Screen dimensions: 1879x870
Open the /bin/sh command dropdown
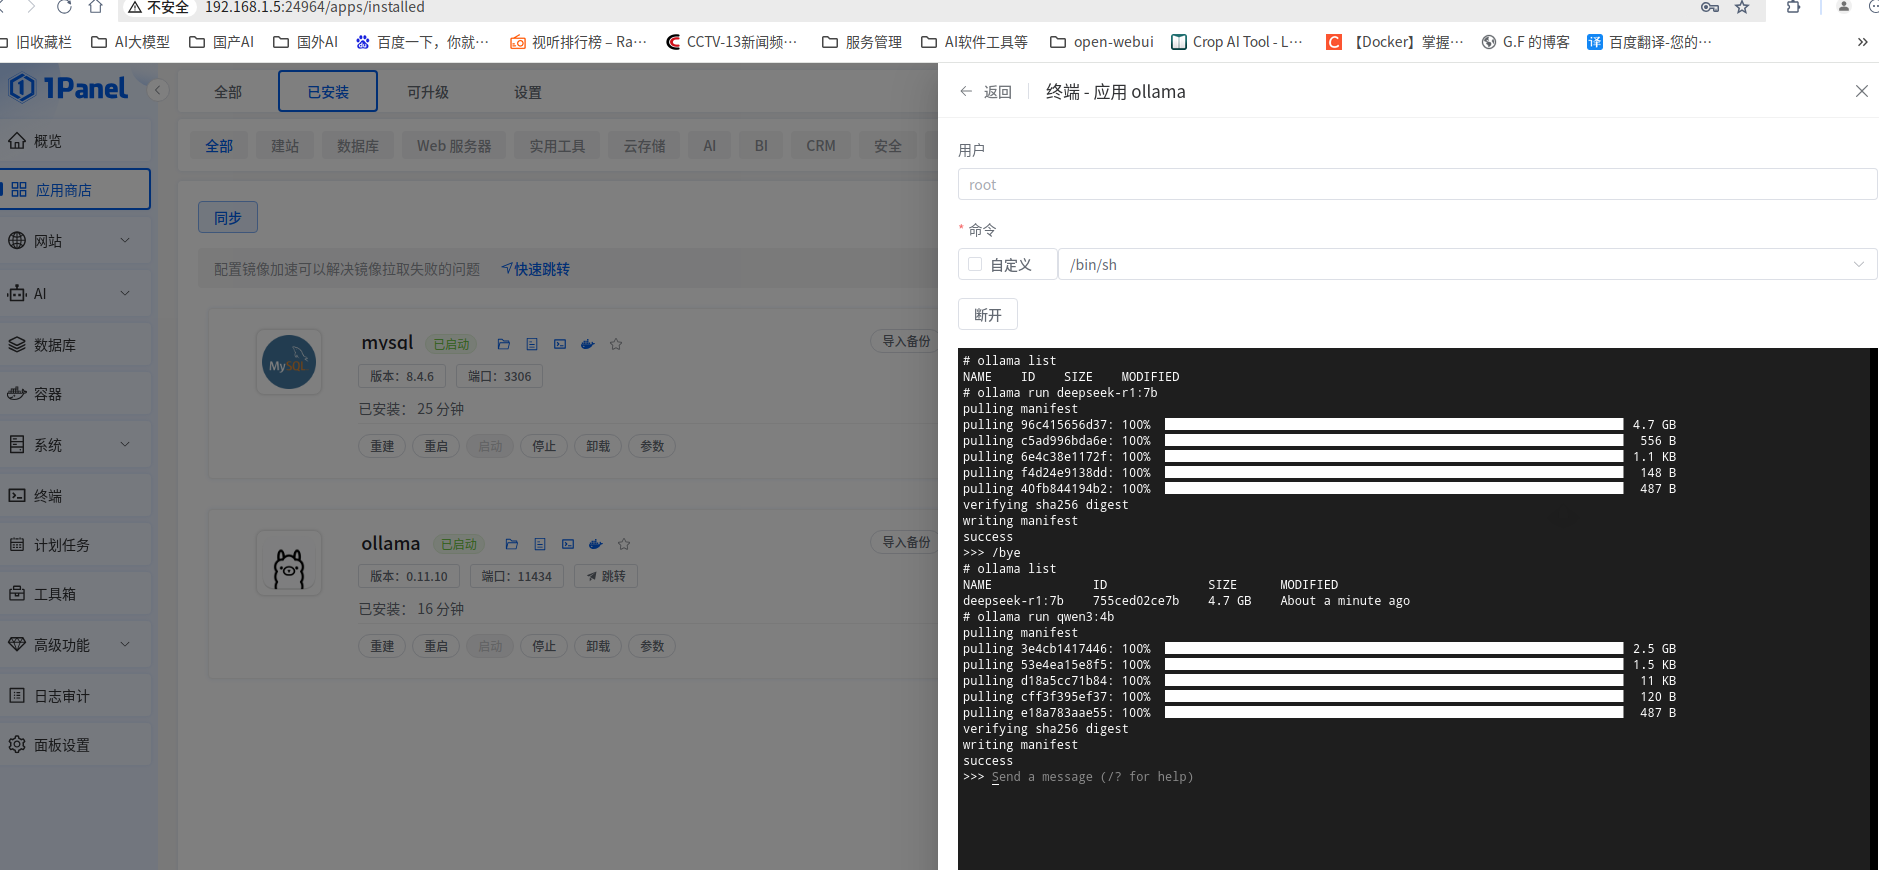pyautogui.click(x=1467, y=264)
